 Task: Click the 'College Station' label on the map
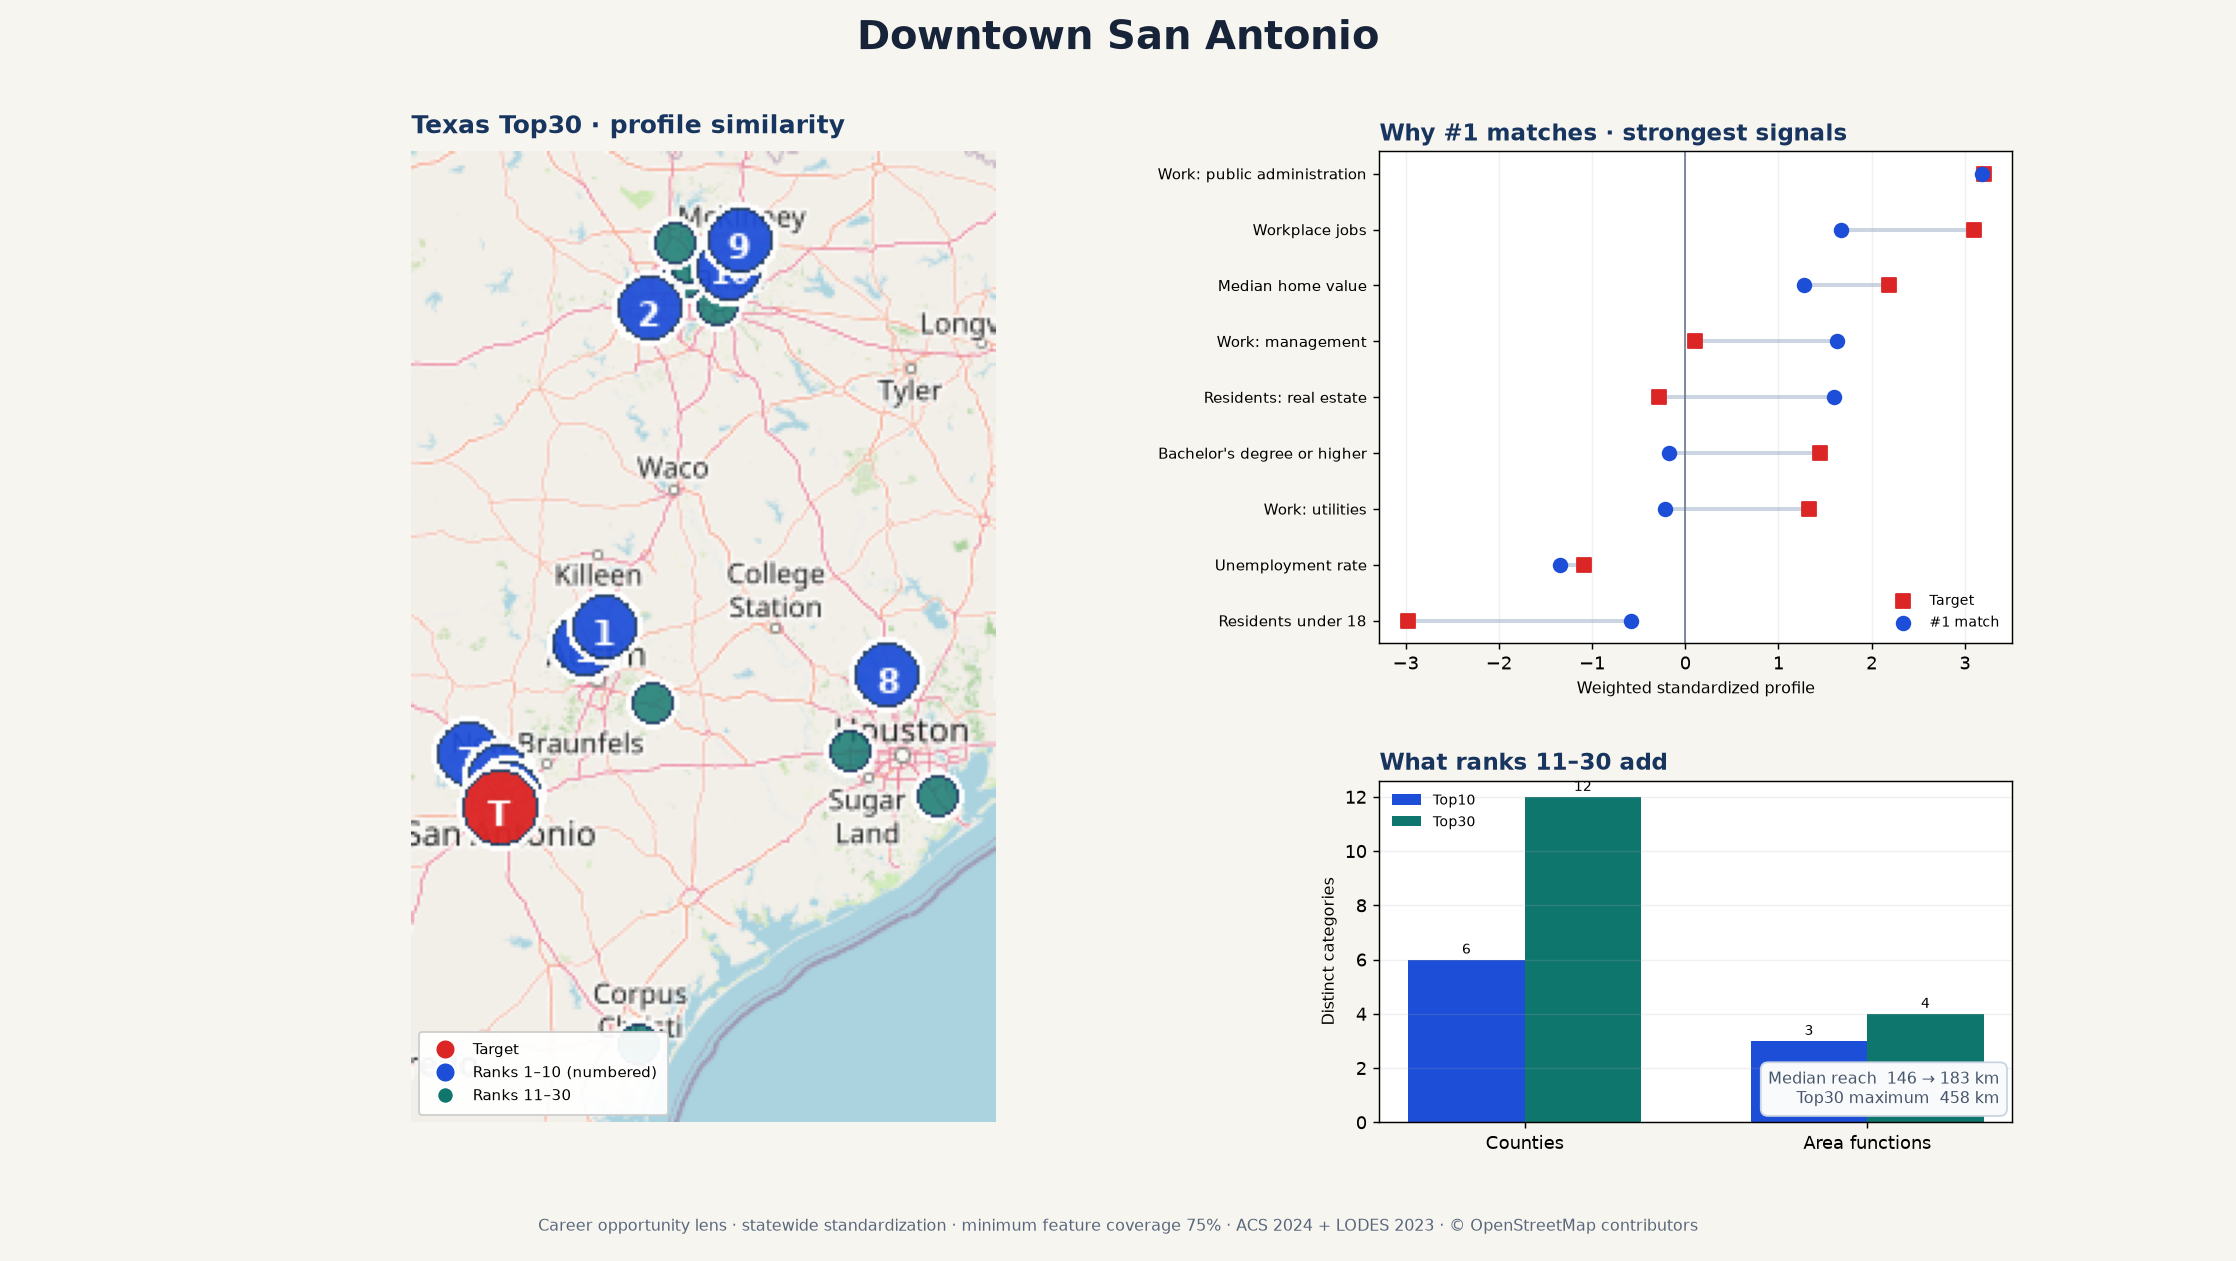click(775, 591)
